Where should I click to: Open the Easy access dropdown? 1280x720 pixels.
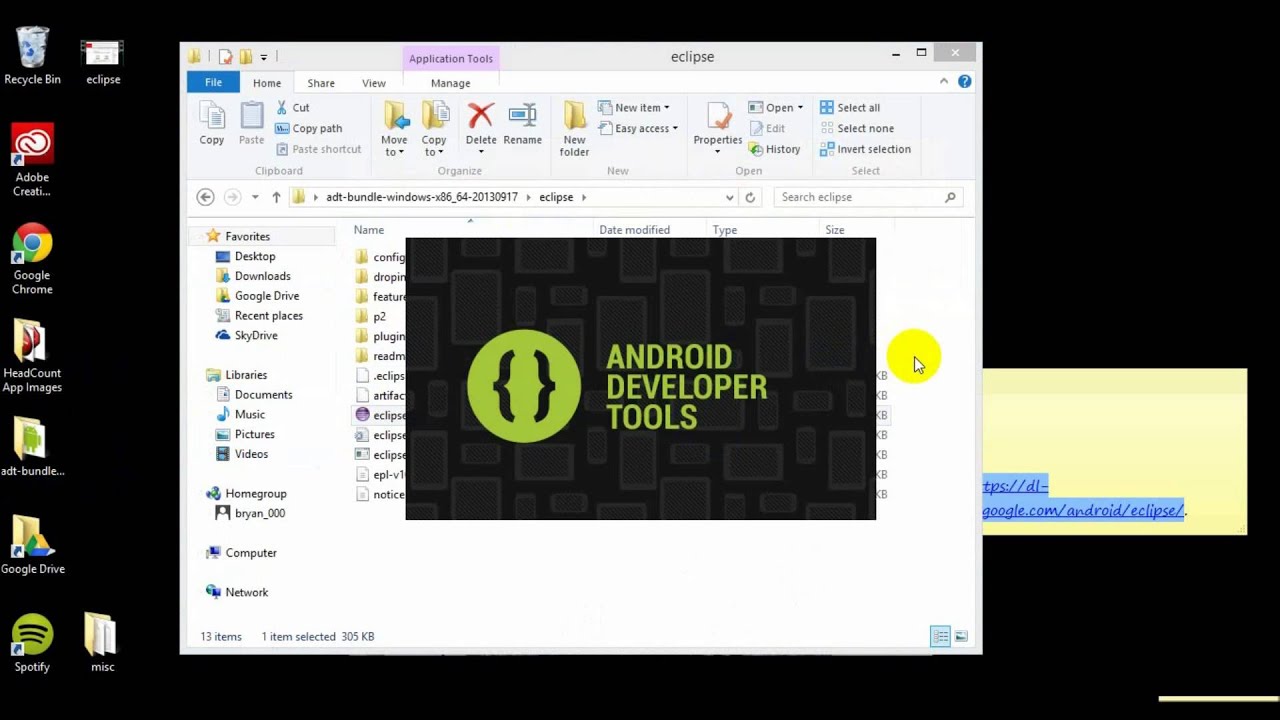click(x=638, y=128)
